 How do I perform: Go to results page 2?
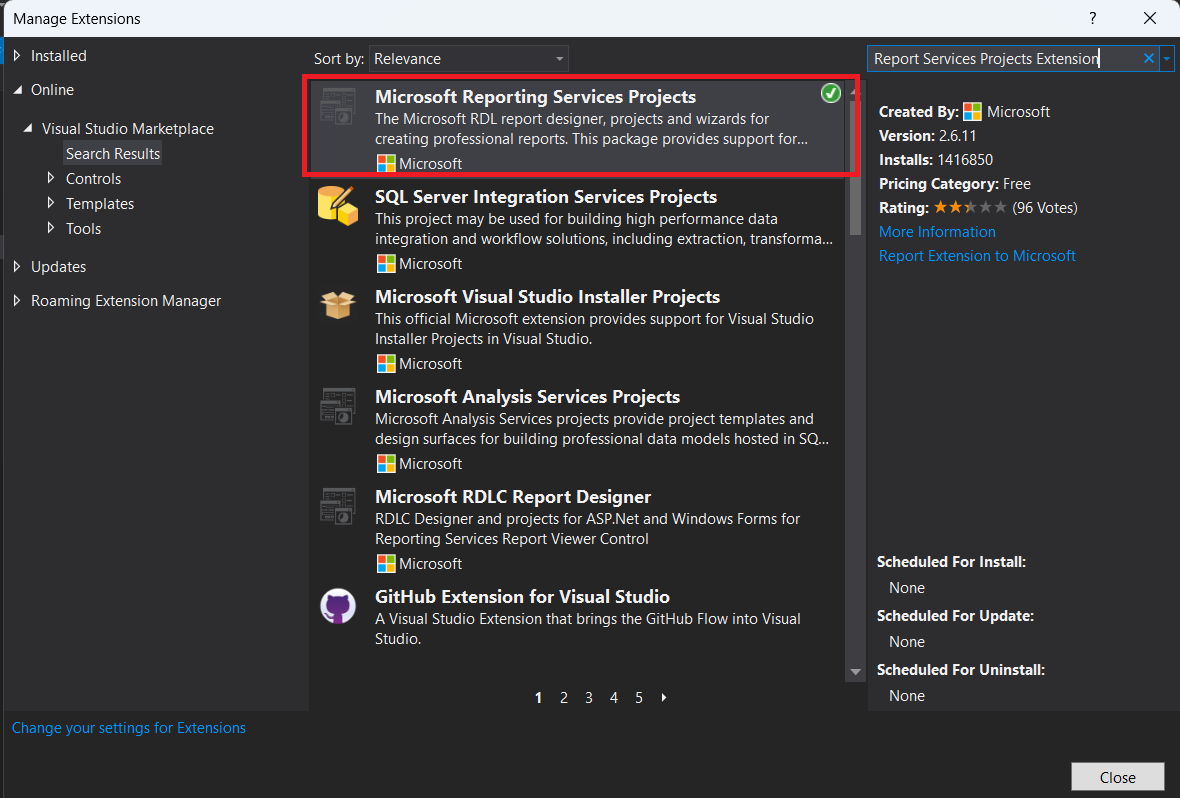pyautogui.click(x=564, y=698)
